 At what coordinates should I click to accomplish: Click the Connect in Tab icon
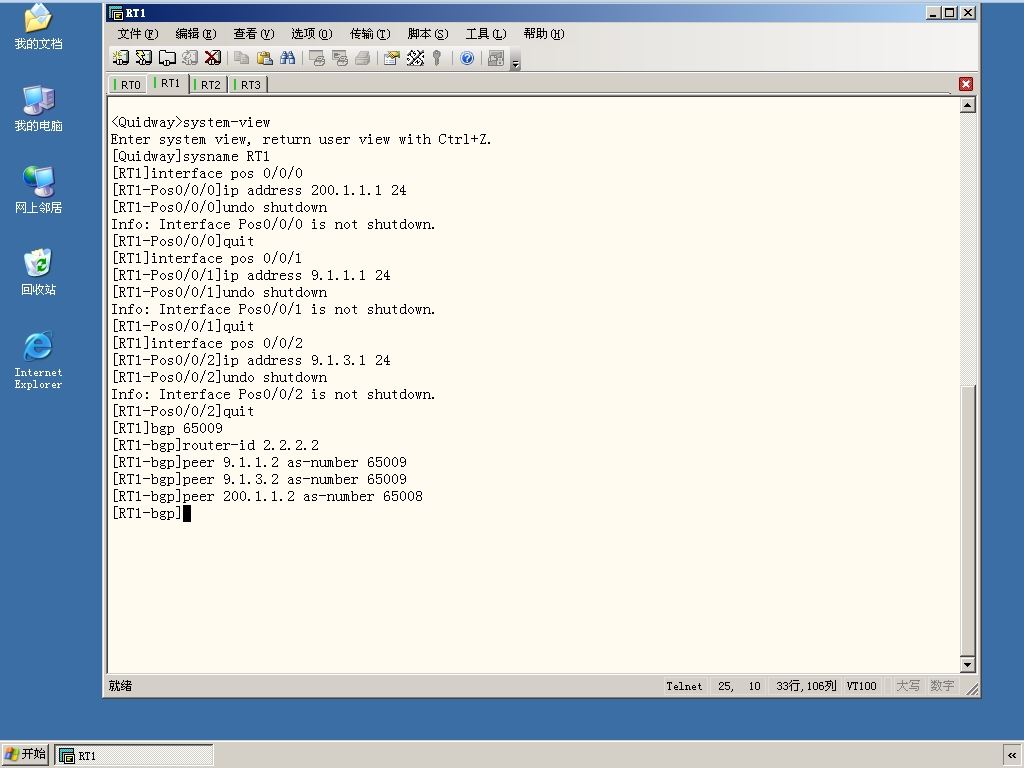coord(167,58)
